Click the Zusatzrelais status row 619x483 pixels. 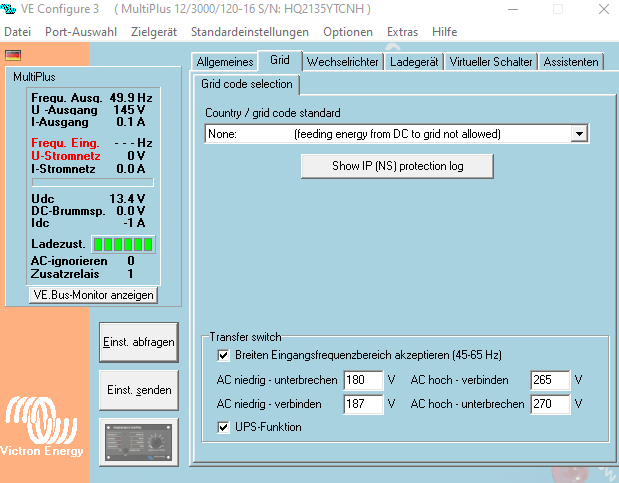point(83,274)
